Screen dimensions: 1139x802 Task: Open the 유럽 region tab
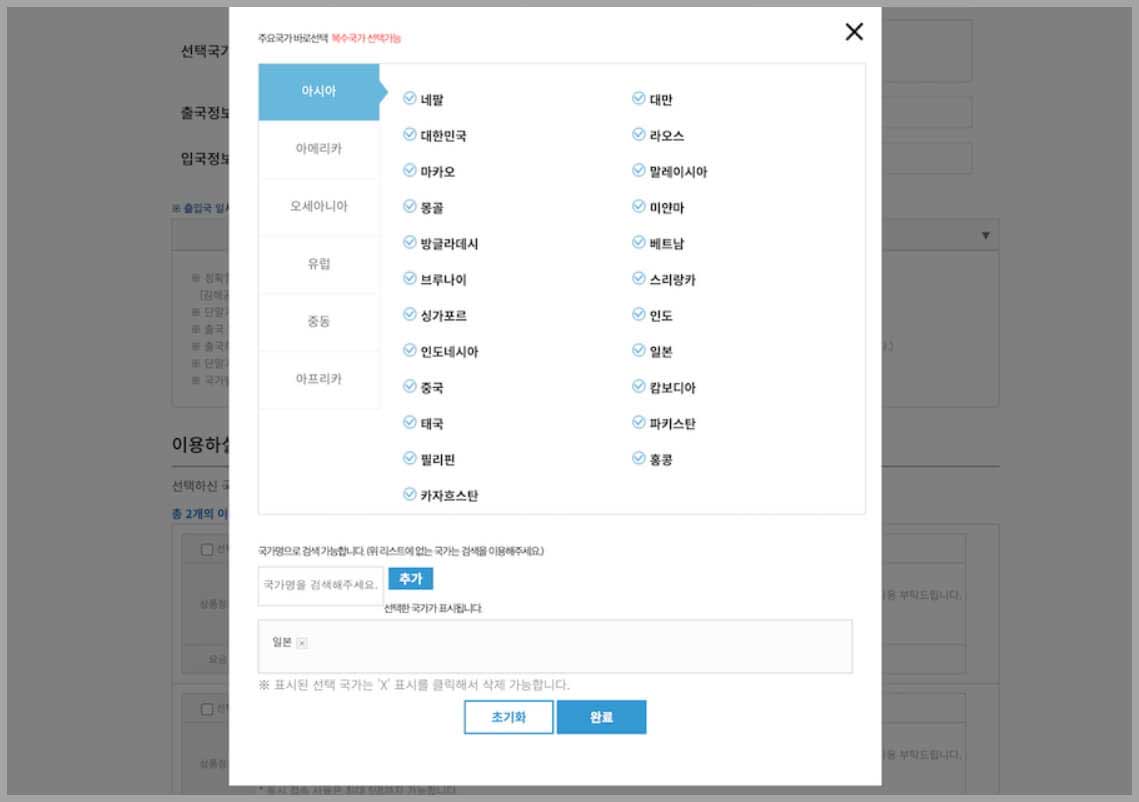tap(318, 264)
